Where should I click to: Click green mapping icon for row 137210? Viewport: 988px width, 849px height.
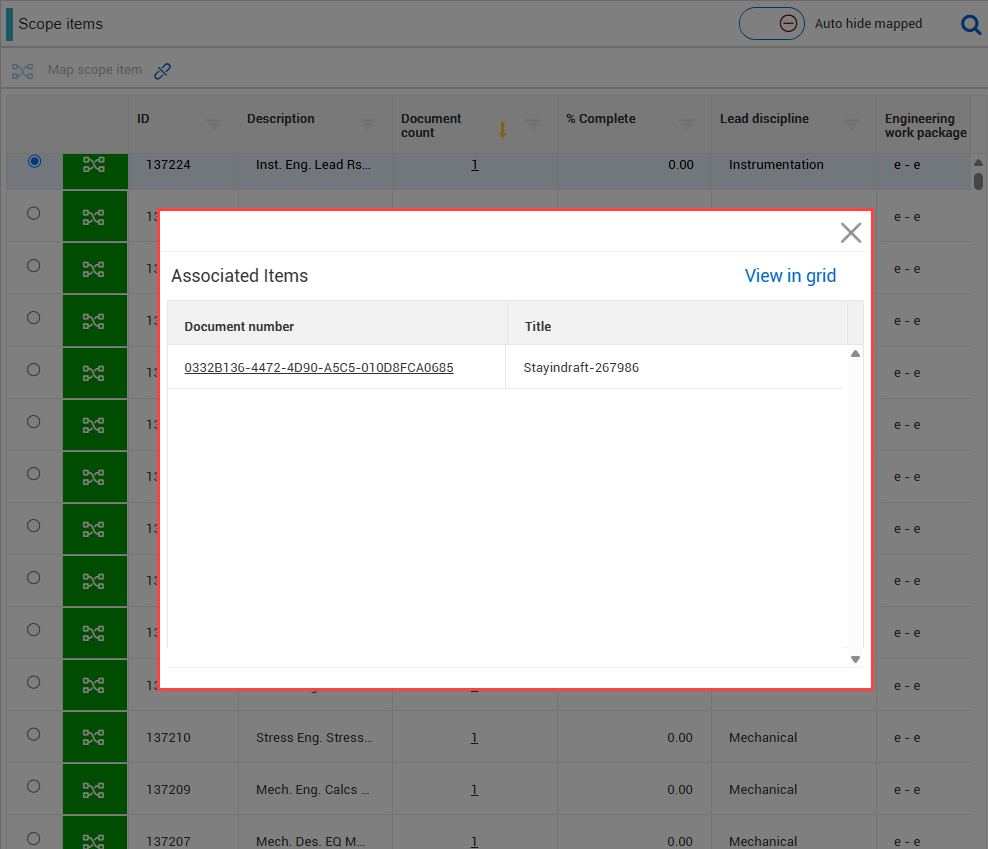pyautogui.click(x=94, y=738)
